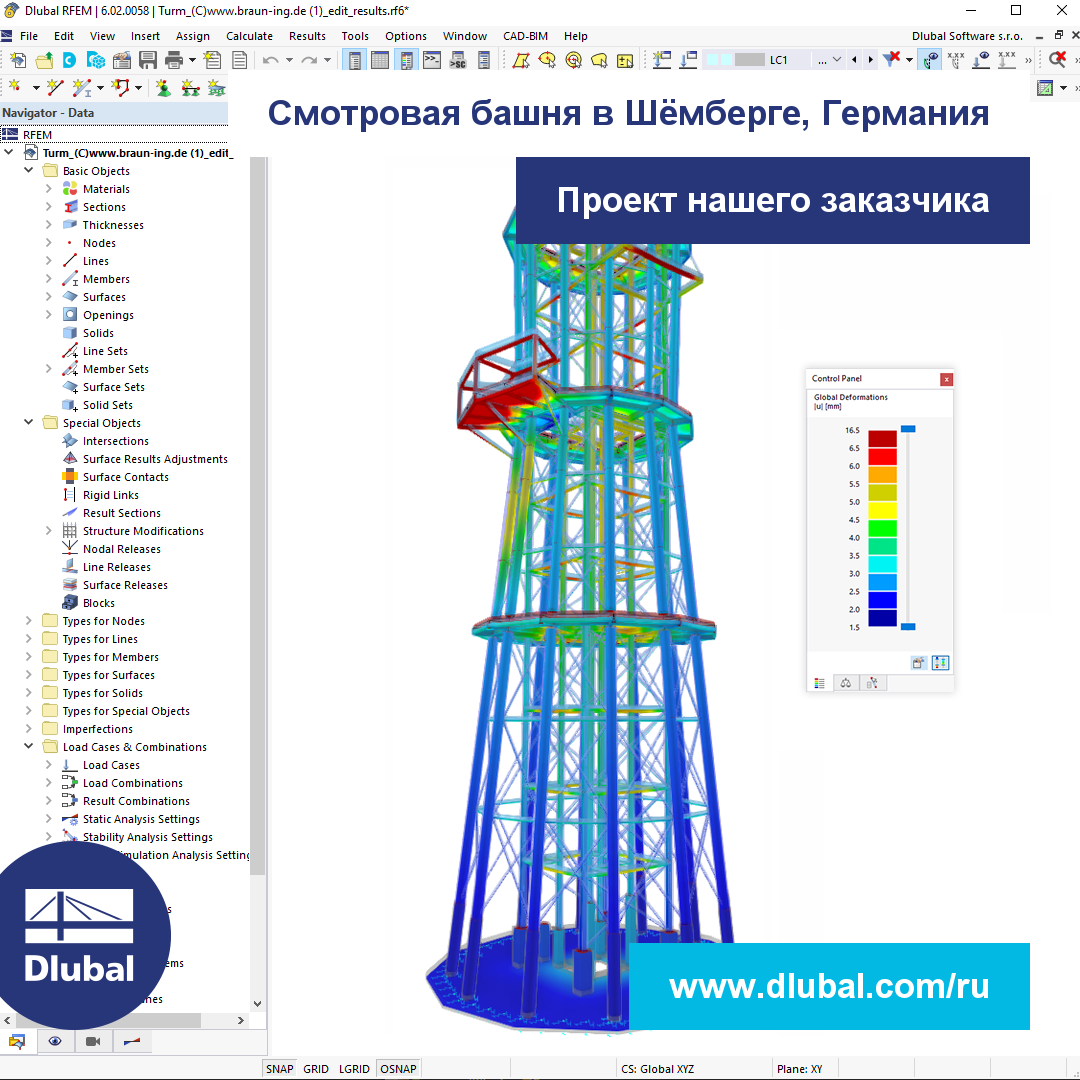Select the balance scale tab in Control Panel
The width and height of the screenshot is (1080, 1080).
846,682
